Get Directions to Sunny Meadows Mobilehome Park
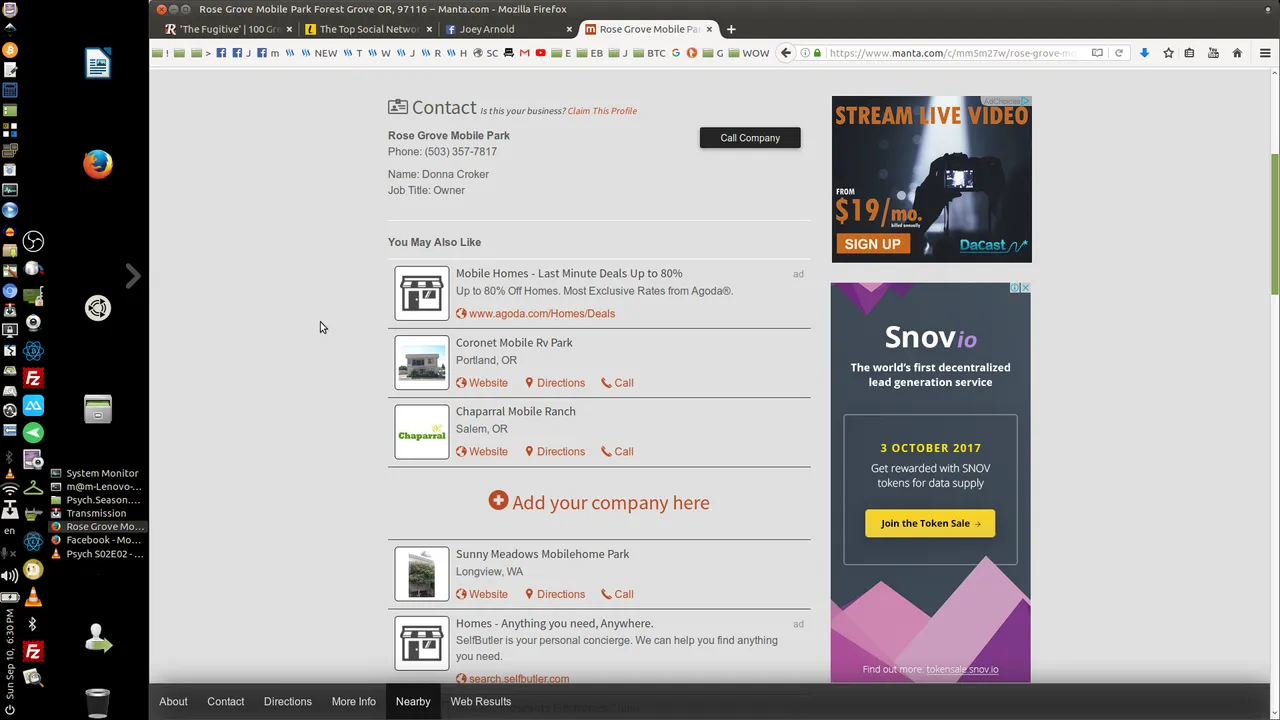Screen dimensions: 1280x720 coord(555,594)
